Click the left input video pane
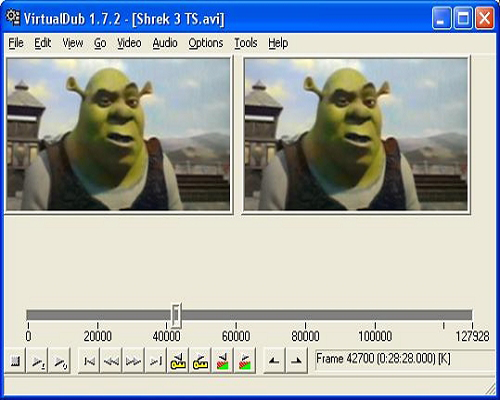 pos(118,134)
